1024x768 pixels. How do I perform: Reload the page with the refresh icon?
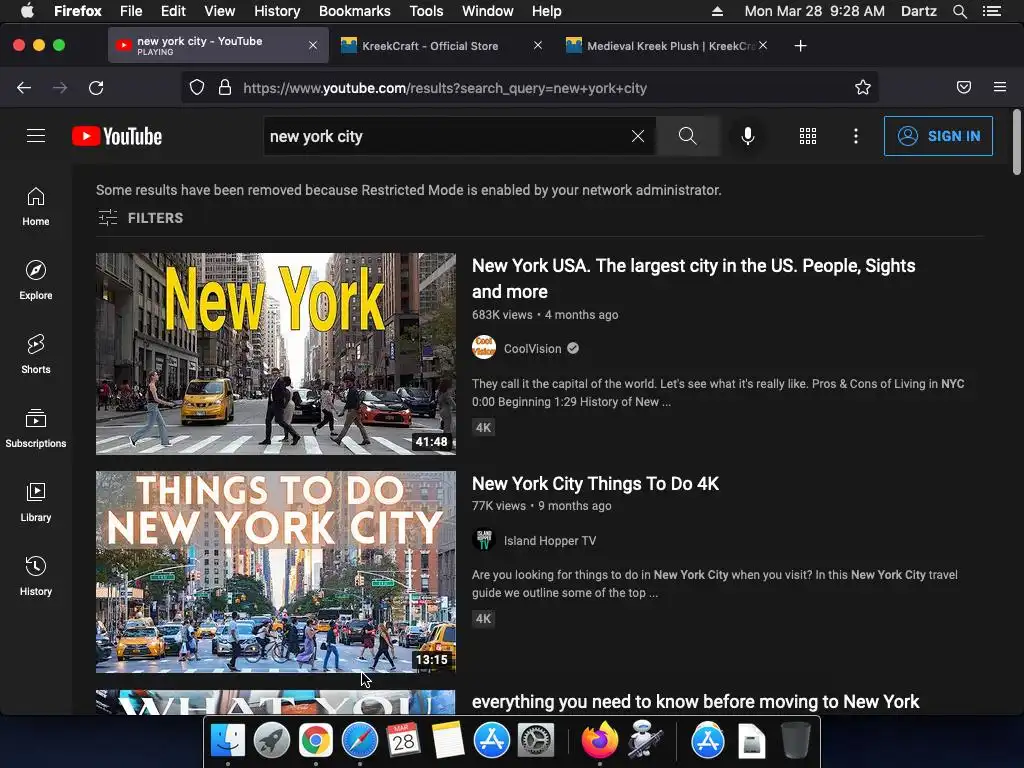tap(96, 88)
